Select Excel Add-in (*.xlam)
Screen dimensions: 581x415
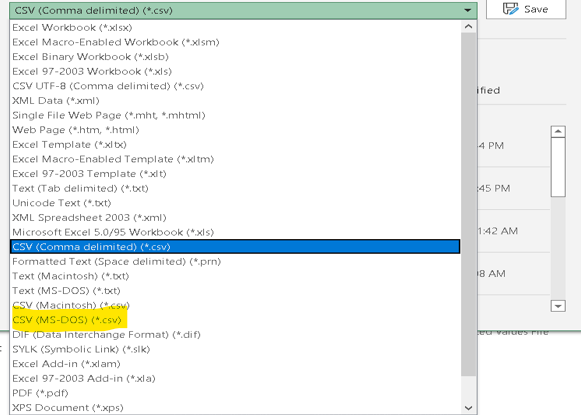tap(235, 364)
